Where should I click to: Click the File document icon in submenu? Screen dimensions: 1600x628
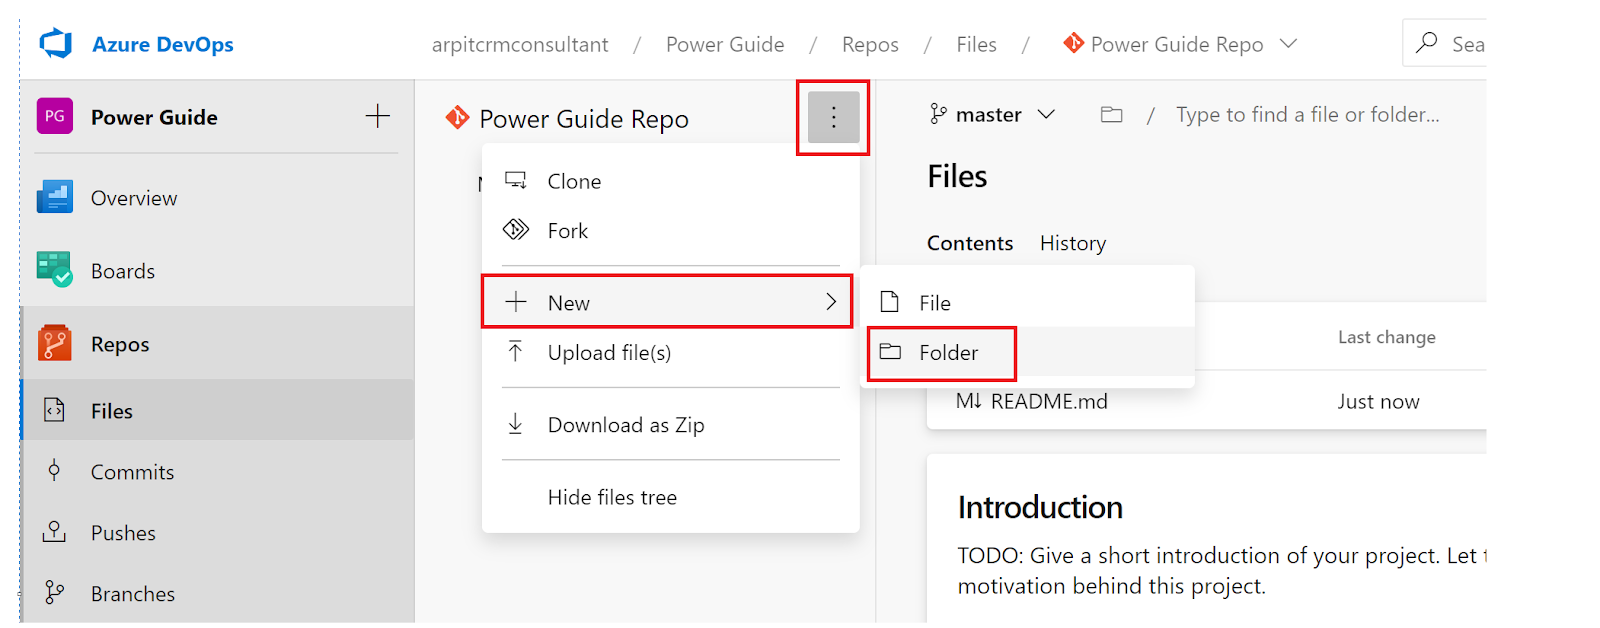point(889,301)
